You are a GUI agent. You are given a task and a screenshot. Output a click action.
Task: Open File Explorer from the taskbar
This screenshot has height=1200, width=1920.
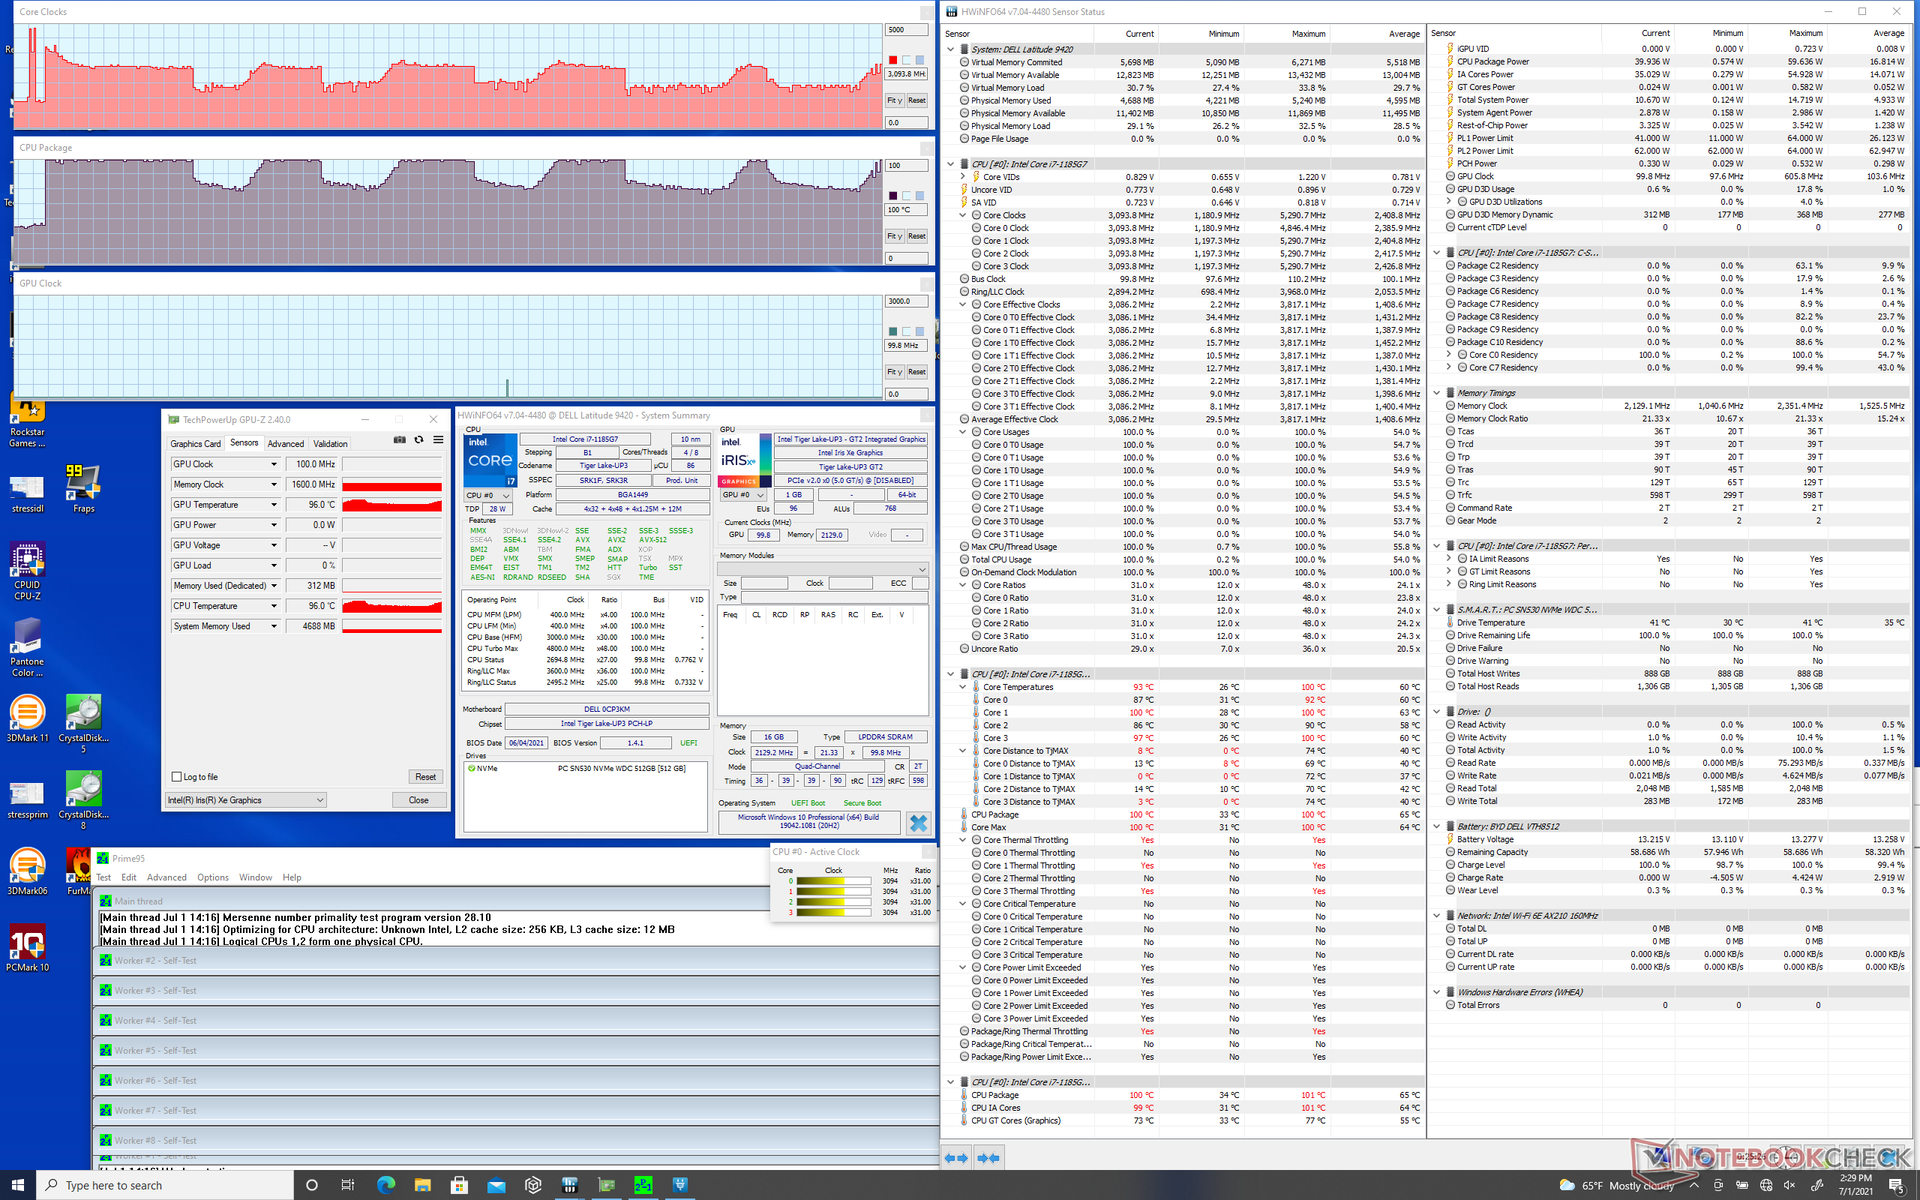point(422,1185)
